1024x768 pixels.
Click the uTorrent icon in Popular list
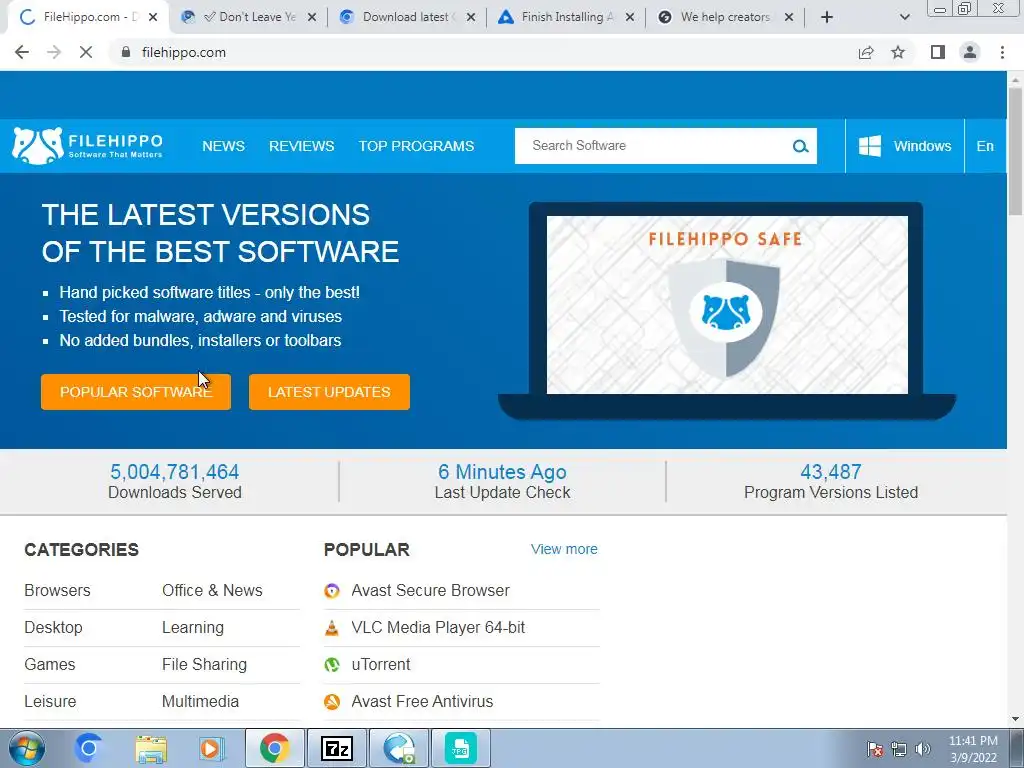coord(332,665)
